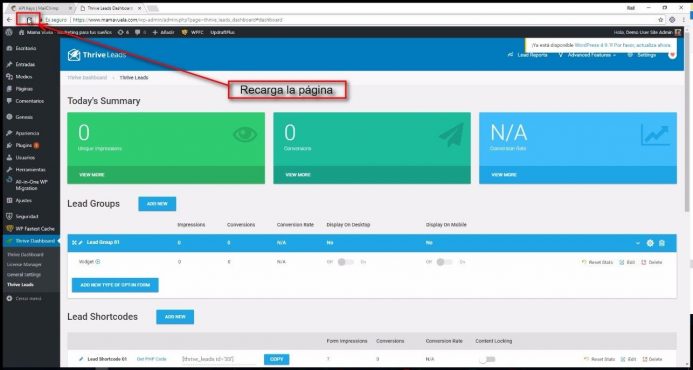This screenshot has height=370, width=693.
Task: Open License Manager submenu item
Action: (x=24, y=264)
